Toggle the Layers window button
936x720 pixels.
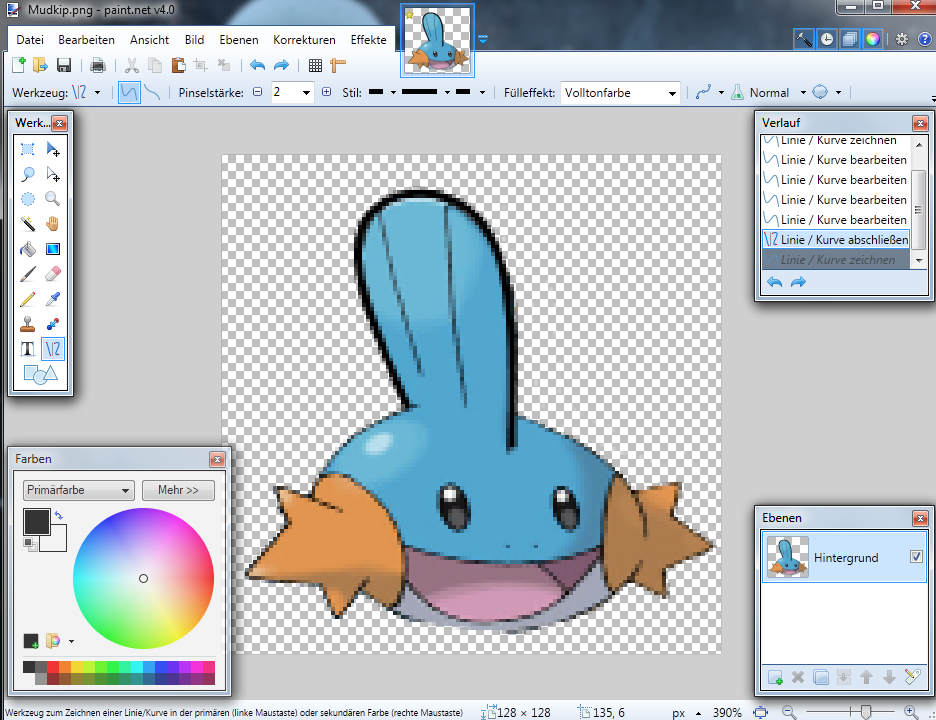(849, 39)
